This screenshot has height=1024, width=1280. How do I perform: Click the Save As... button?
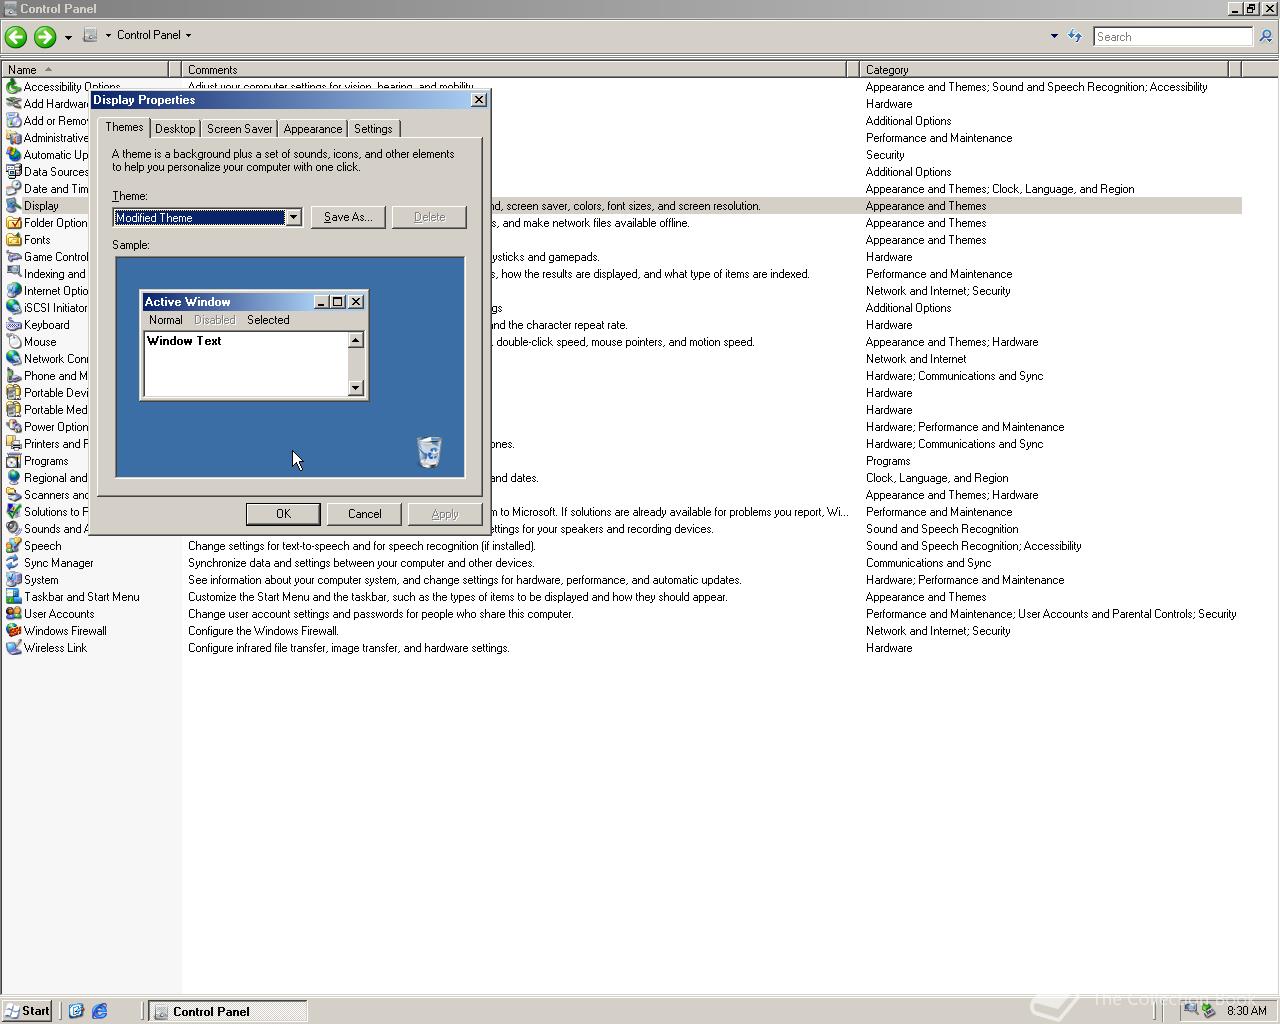348,217
